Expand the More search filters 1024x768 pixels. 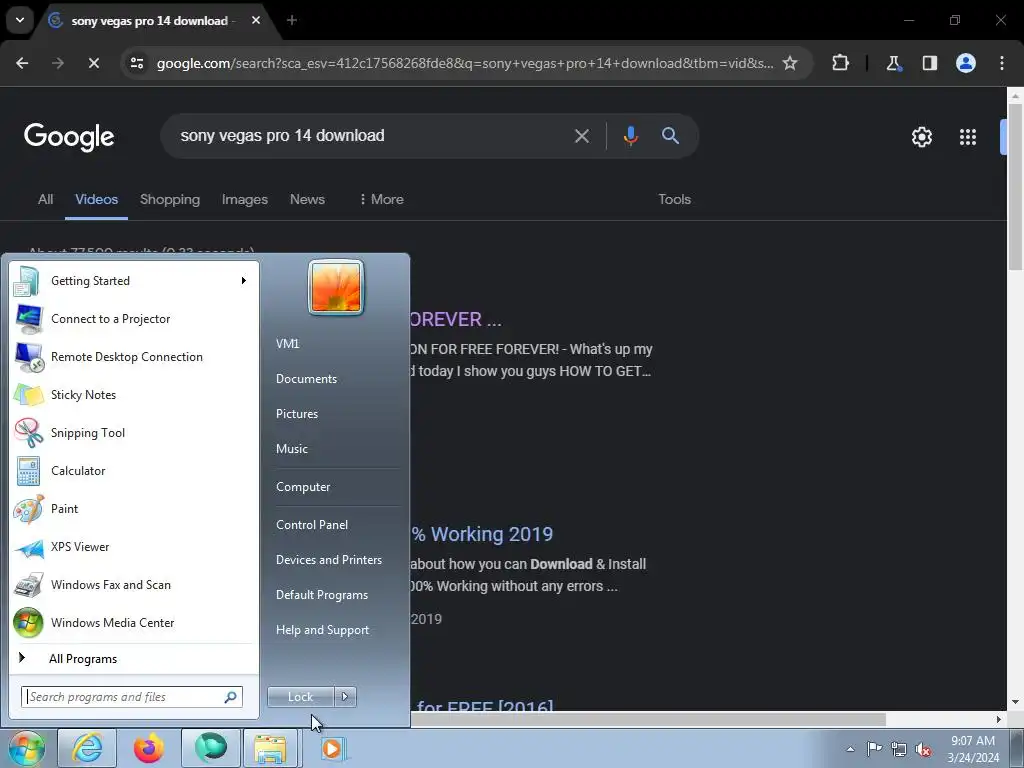pyautogui.click(x=381, y=199)
